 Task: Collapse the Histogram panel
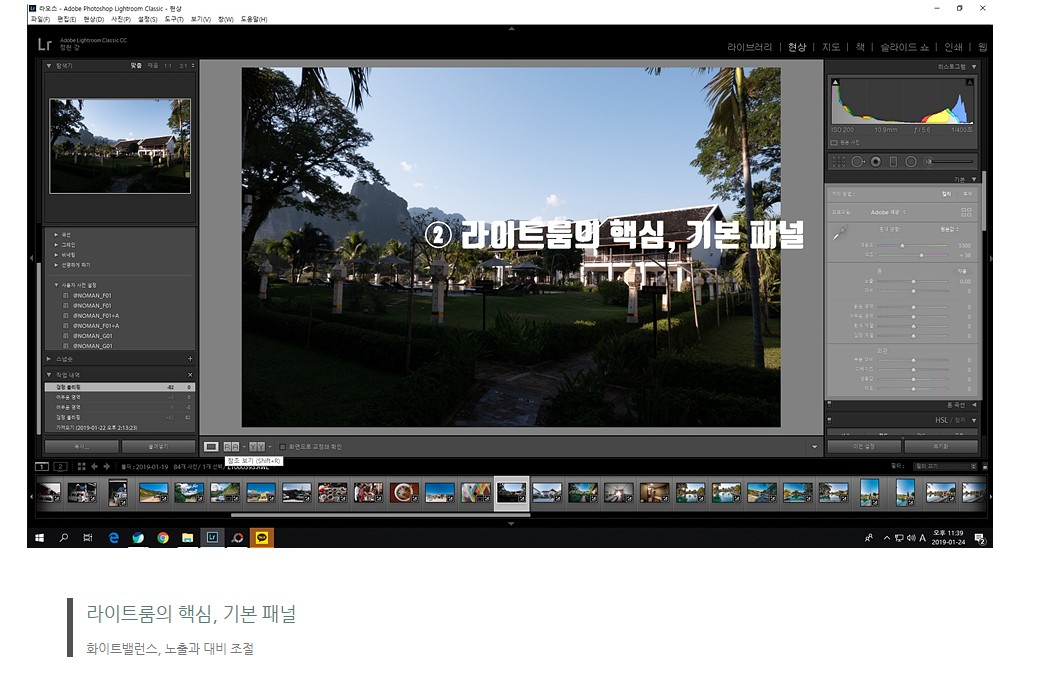coord(974,67)
